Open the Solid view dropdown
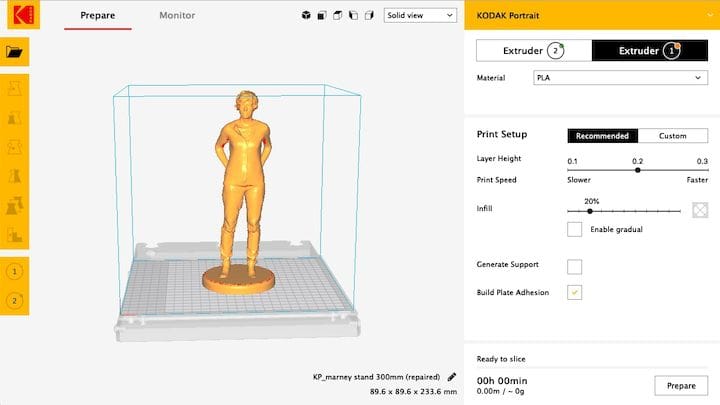Screen dimensions: 720x405 coord(420,16)
